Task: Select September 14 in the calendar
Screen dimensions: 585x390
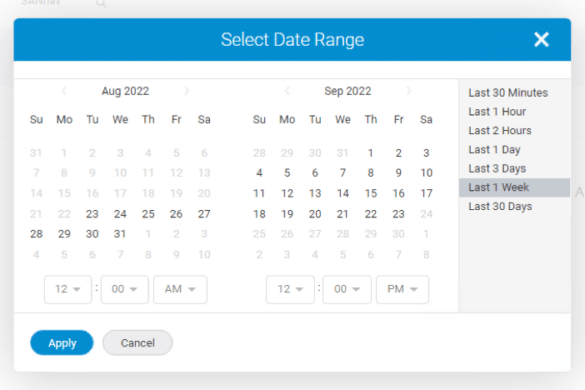Action: tap(343, 193)
